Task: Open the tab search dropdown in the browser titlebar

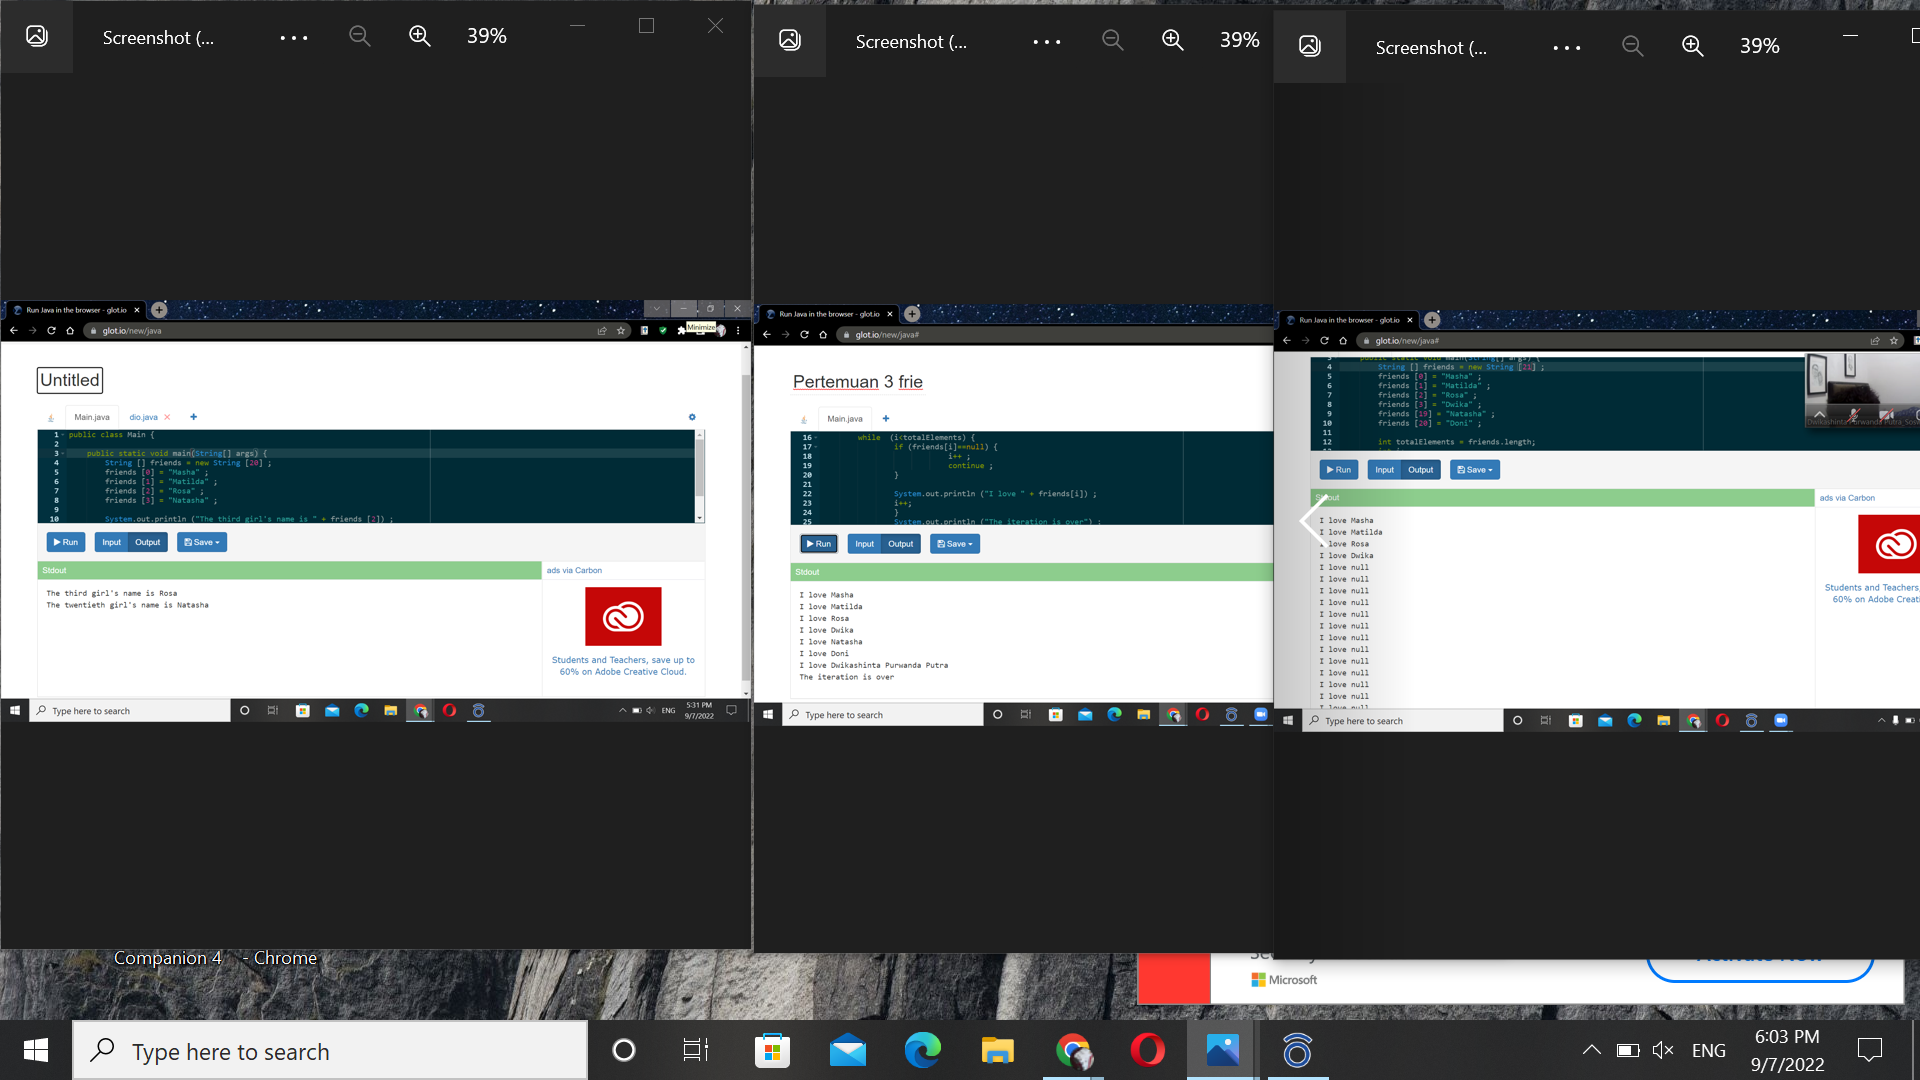Action: coord(657,309)
